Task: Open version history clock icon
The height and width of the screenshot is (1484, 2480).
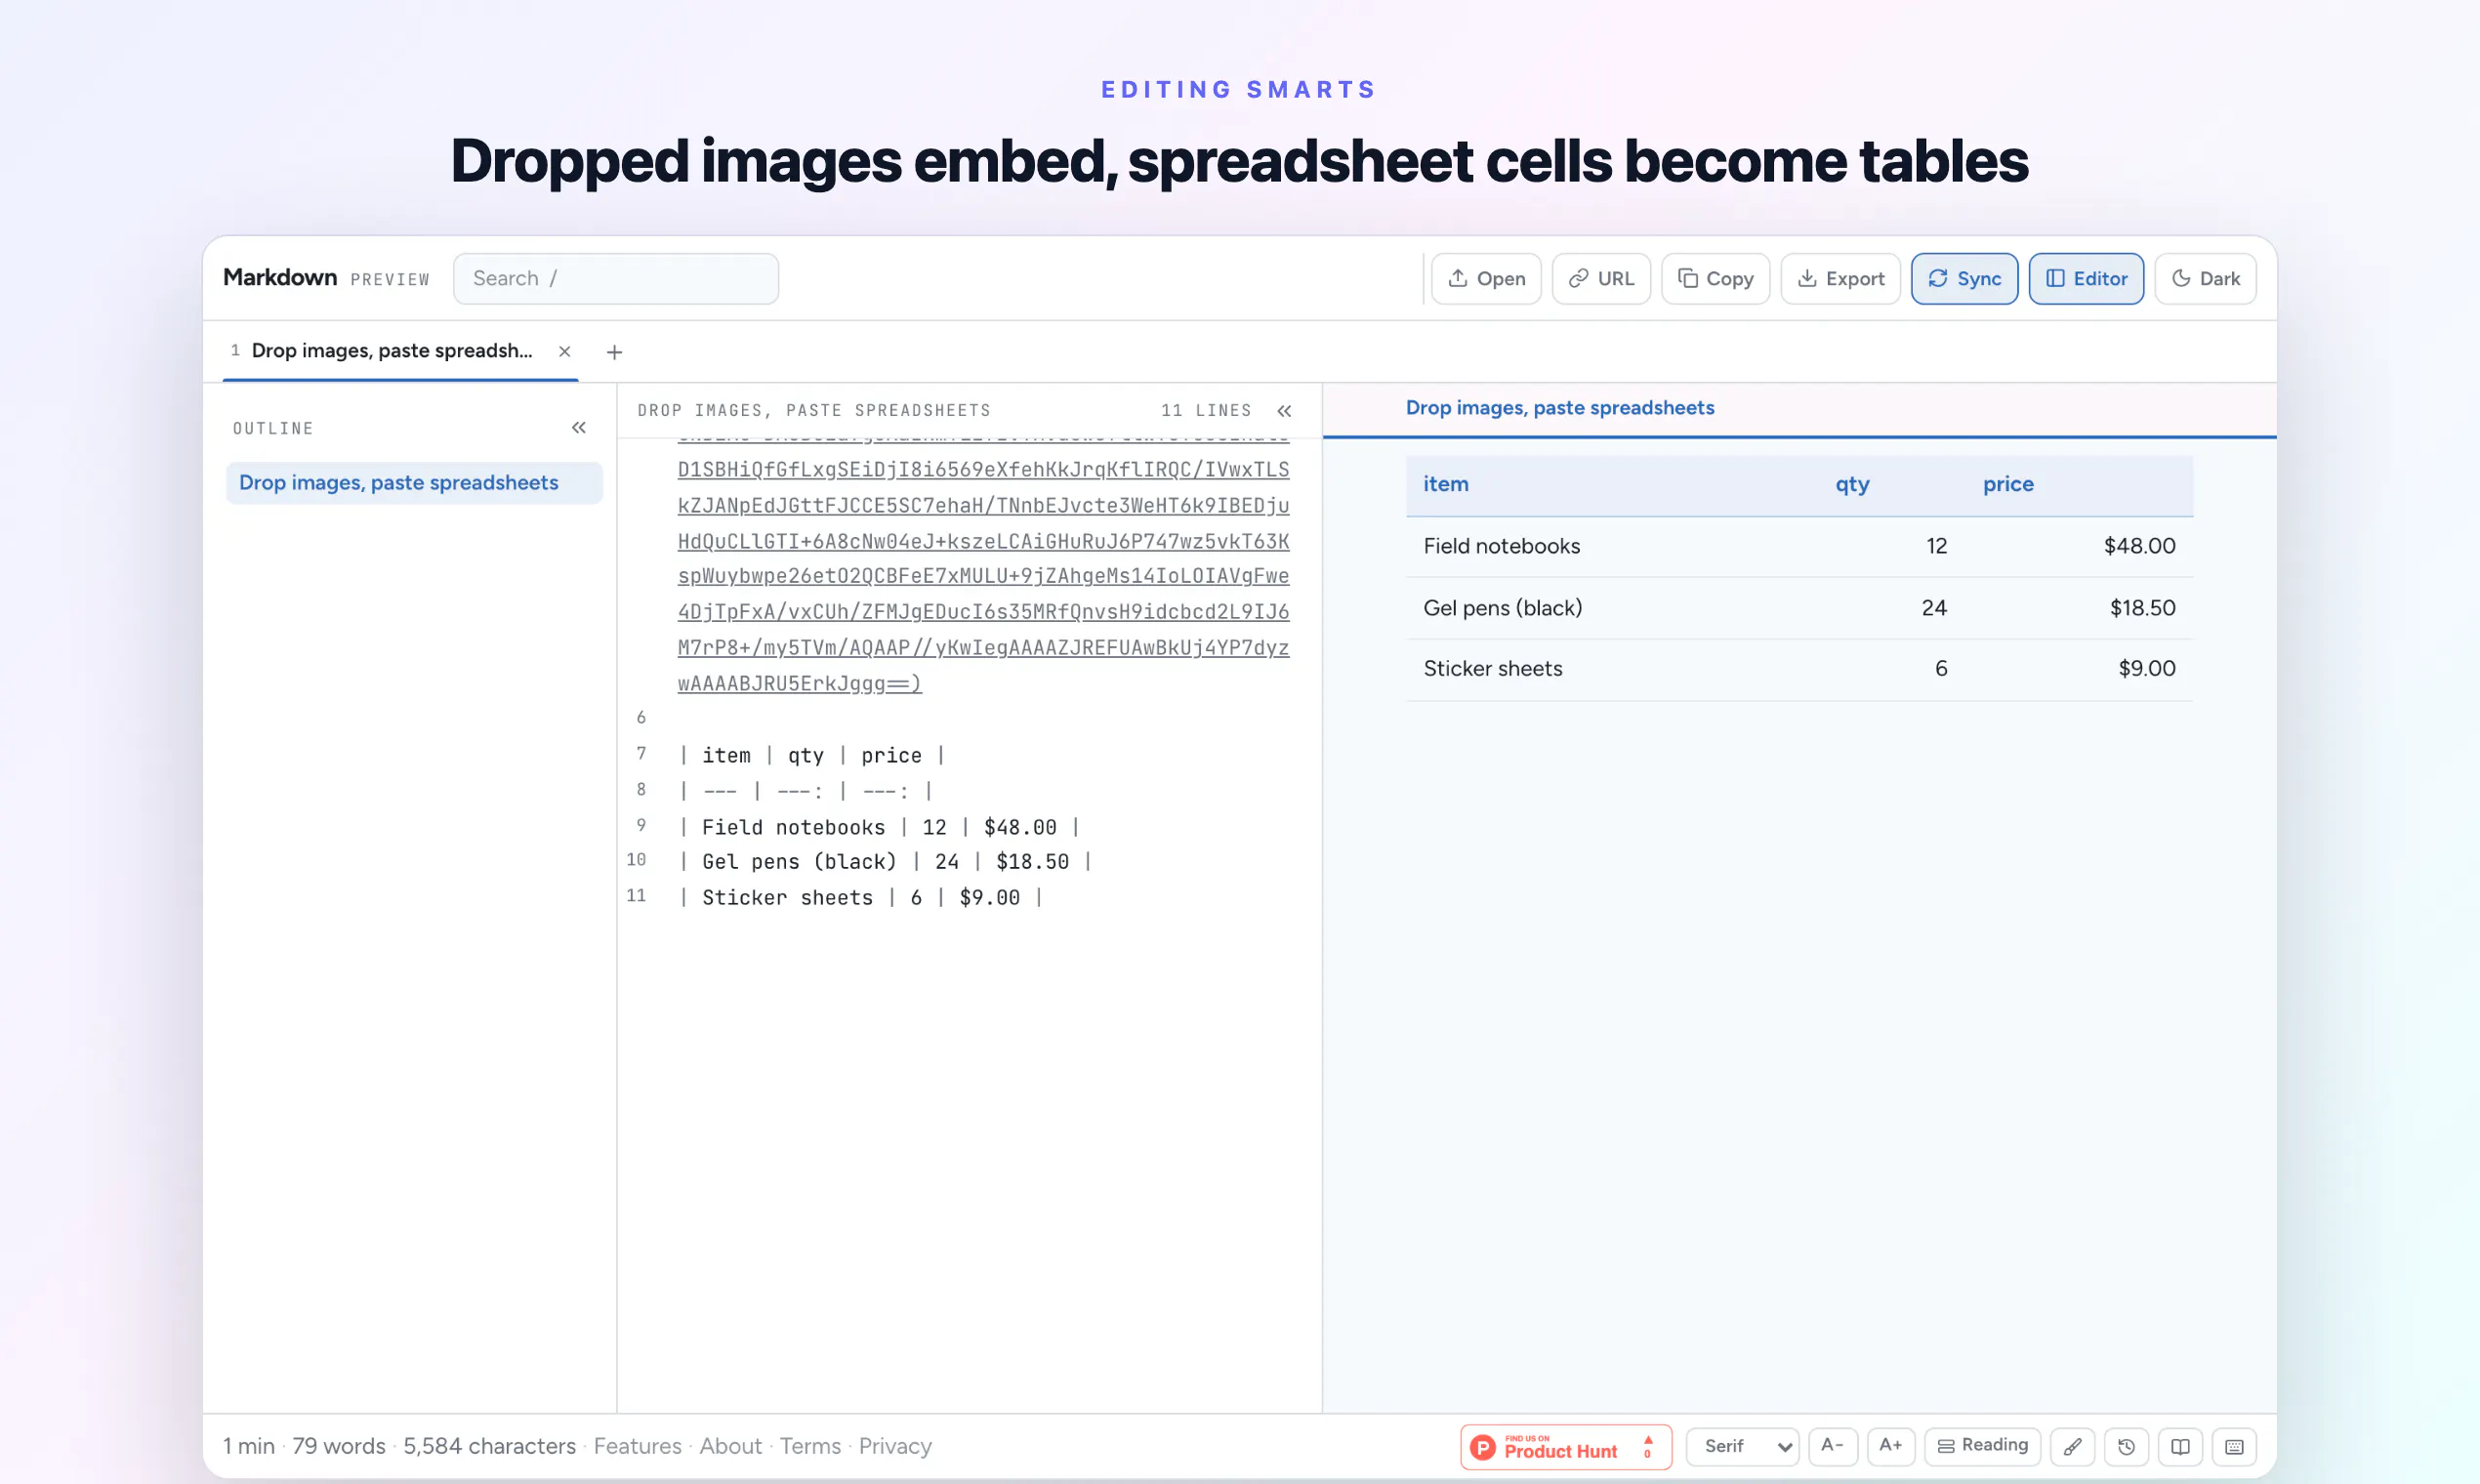Action: [2127, 1446]
